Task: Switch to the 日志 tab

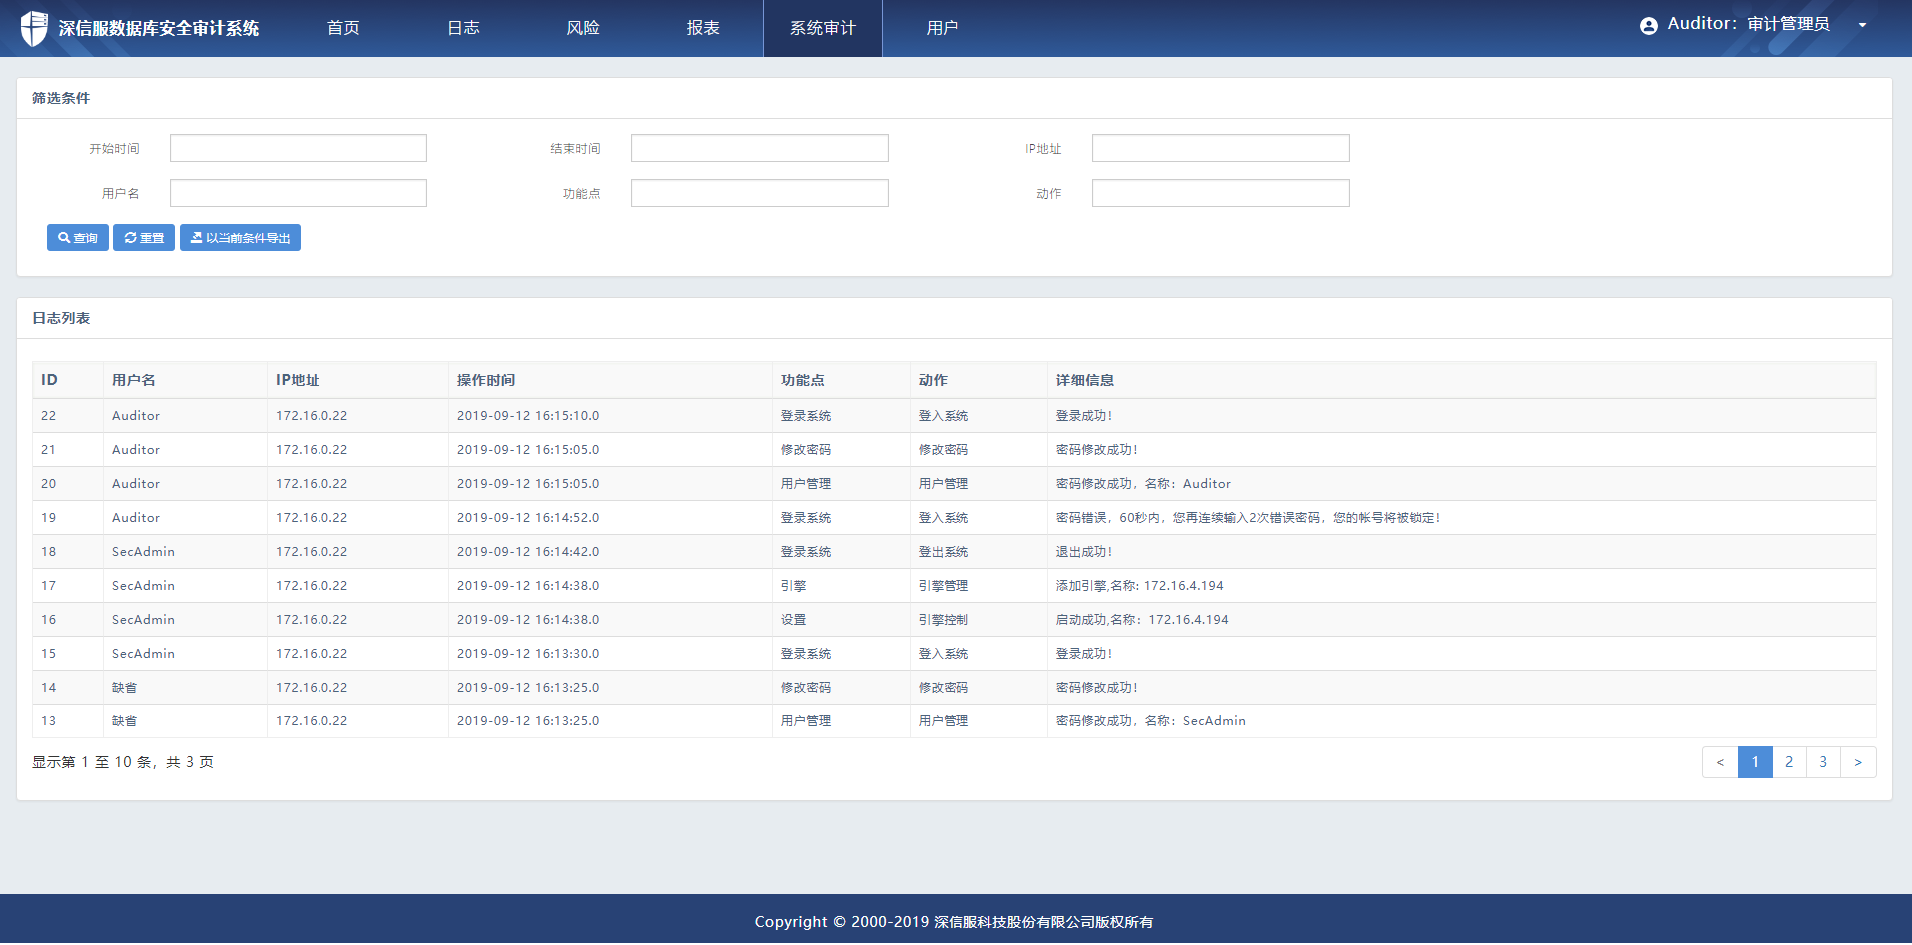Action: (x=463, y=28)
